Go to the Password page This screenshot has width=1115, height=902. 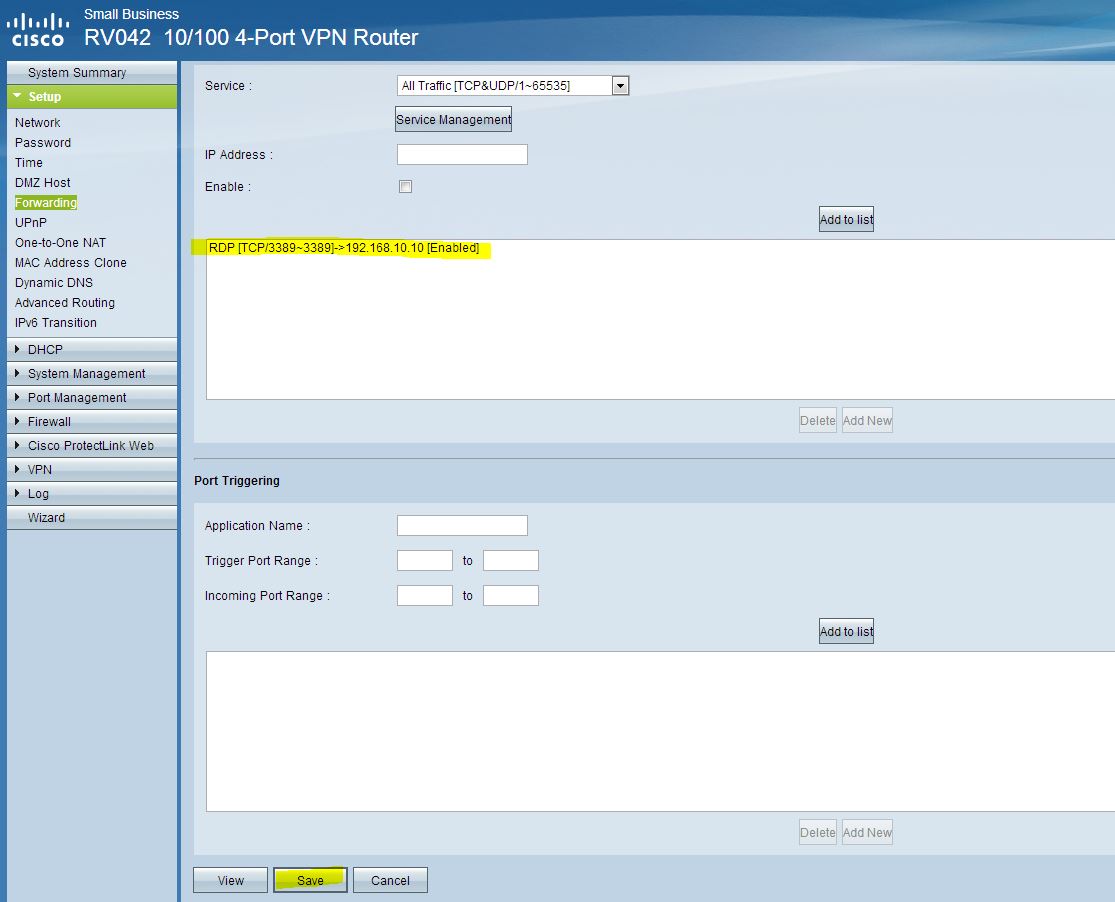coord(43,142)
